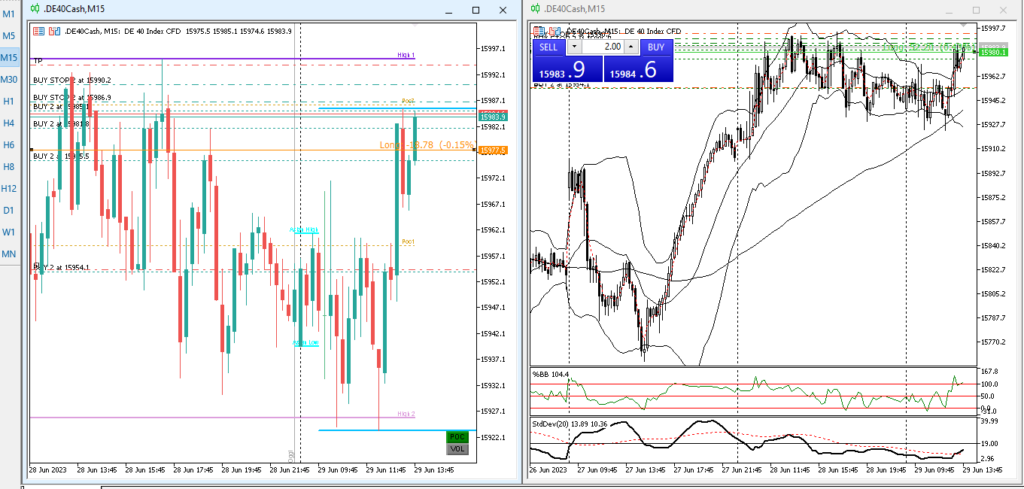Click the %BB 104.4 indicator label

[551, 374]
